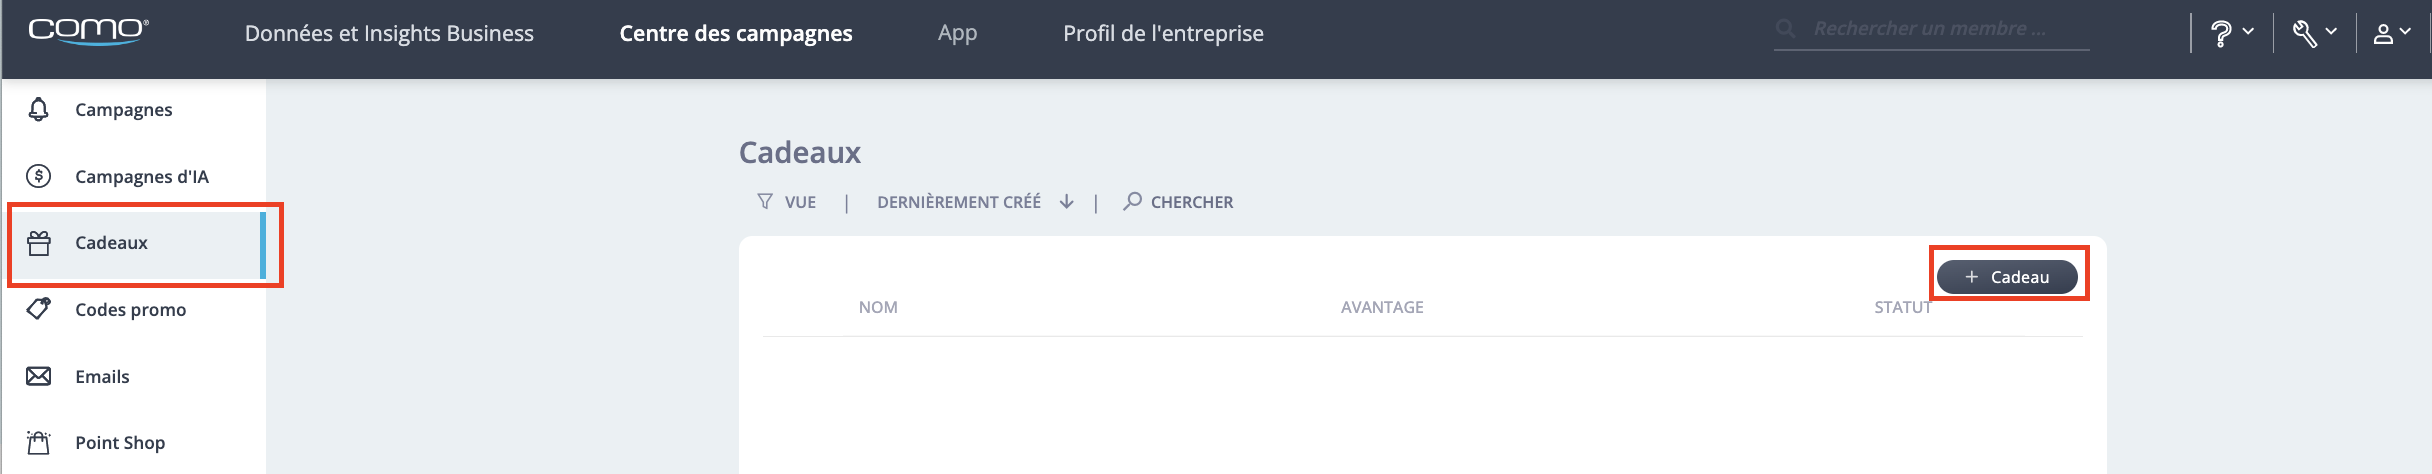Click the Como logo

pos(88,31)
